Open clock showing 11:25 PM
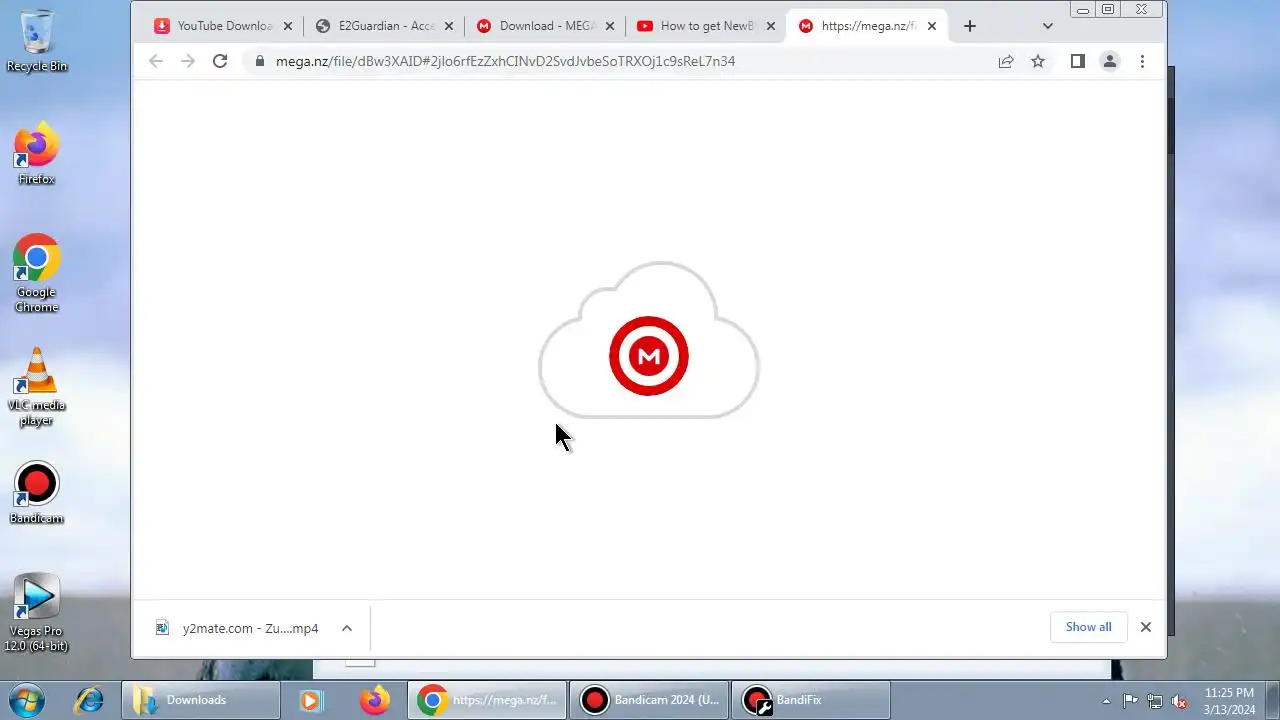Image resolution: width=1280 pixels, height=720 pixels. tap(1229, 701)
